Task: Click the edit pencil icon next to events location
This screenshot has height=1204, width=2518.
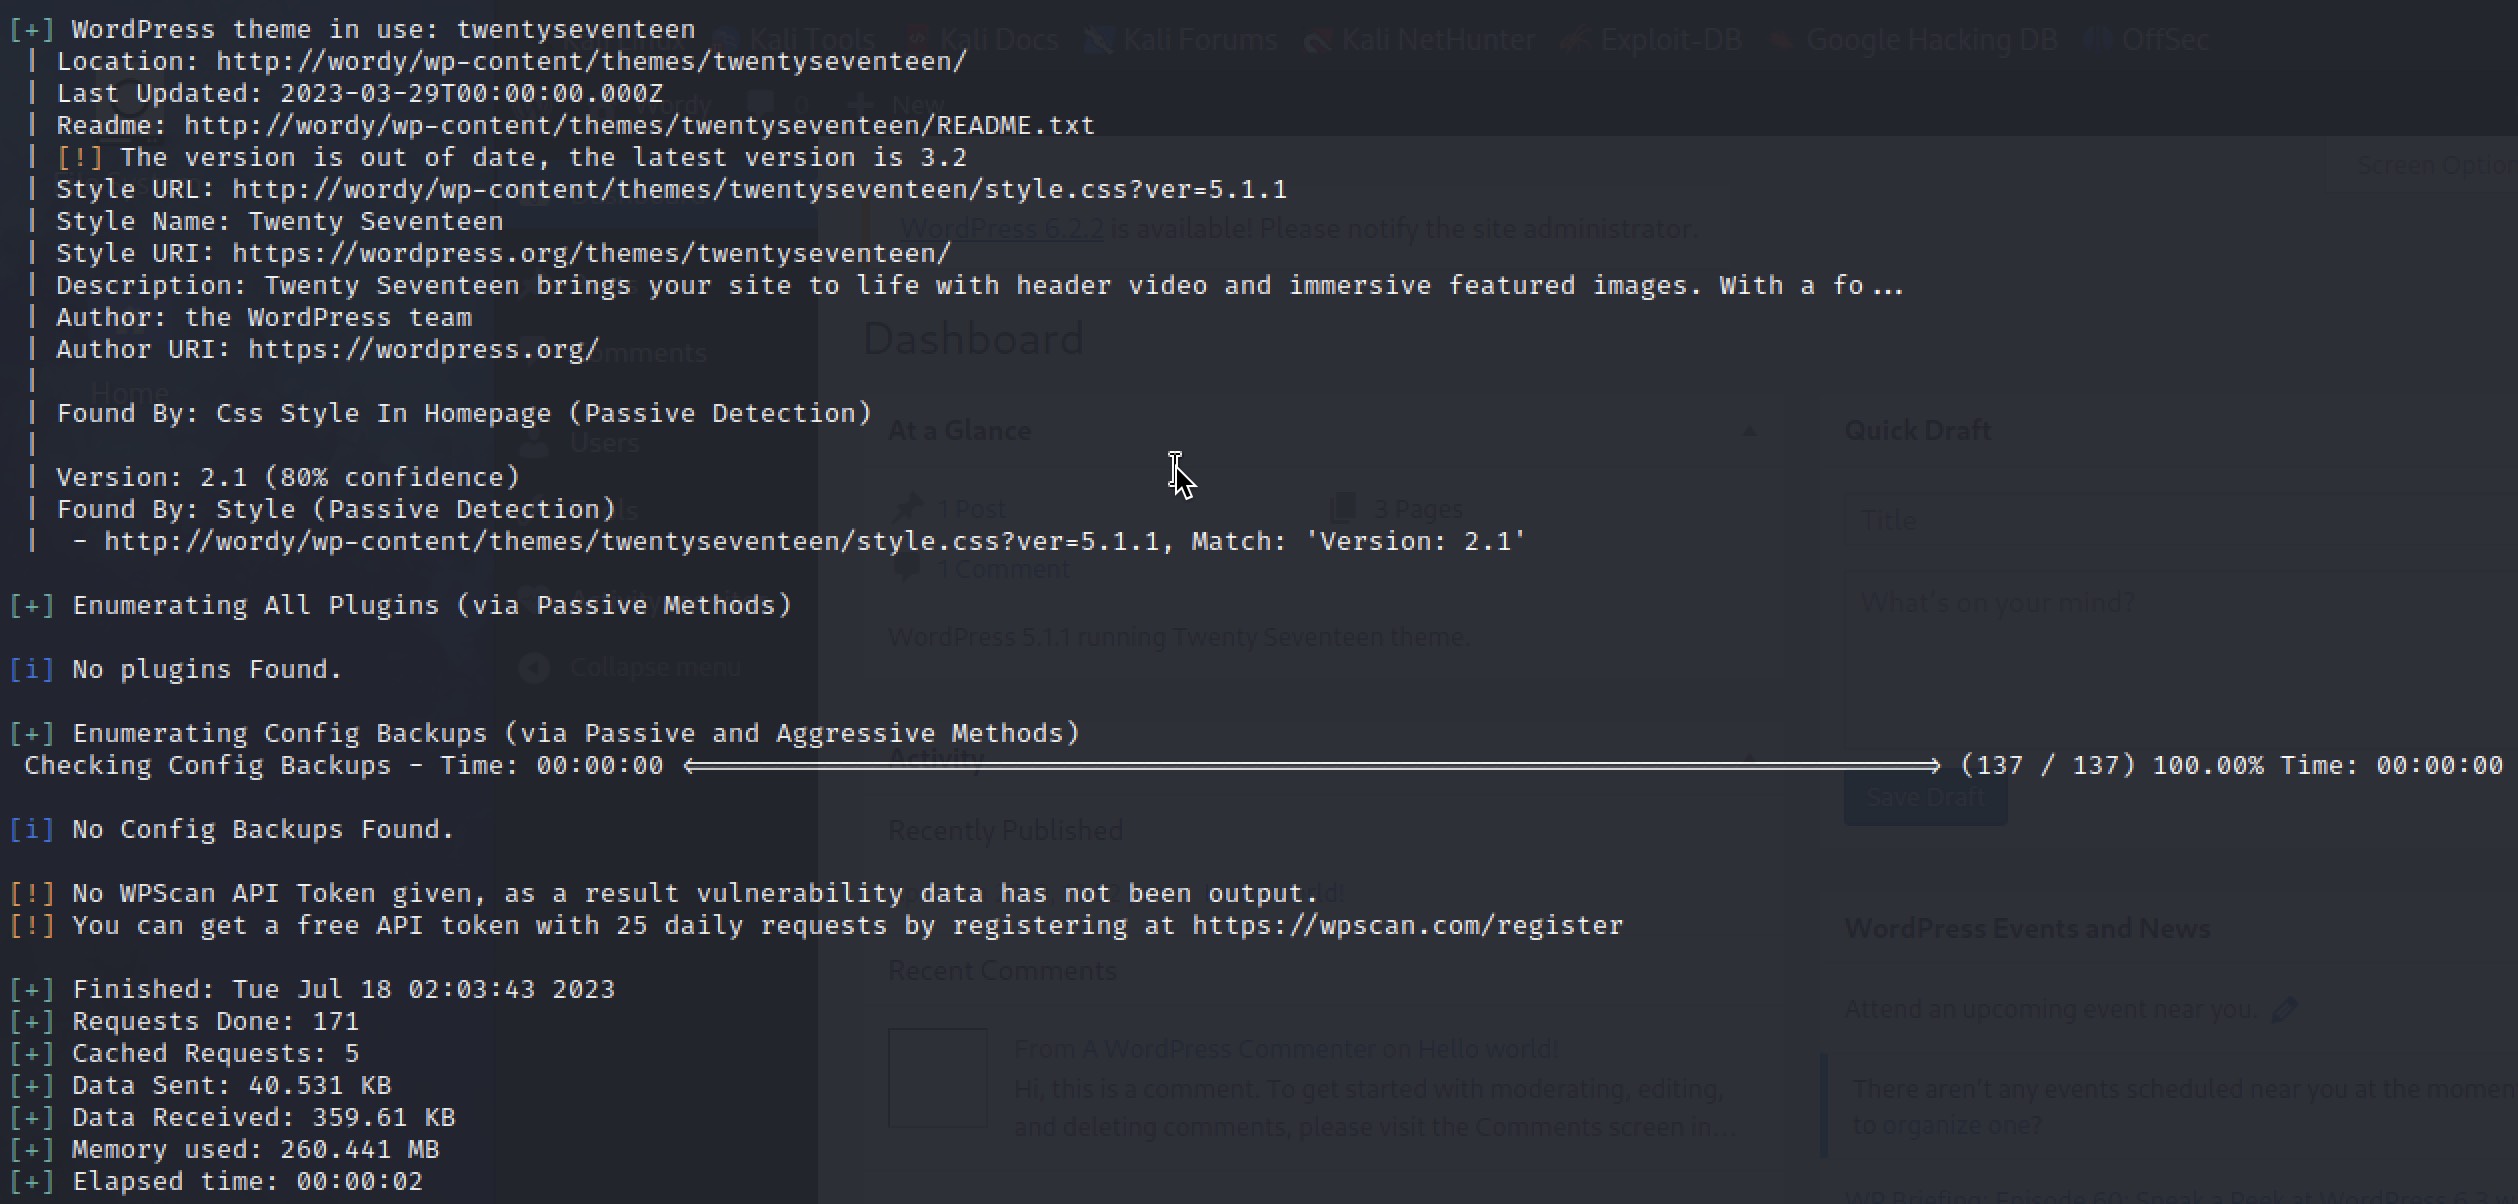Action: [x=2285, y=1010]
